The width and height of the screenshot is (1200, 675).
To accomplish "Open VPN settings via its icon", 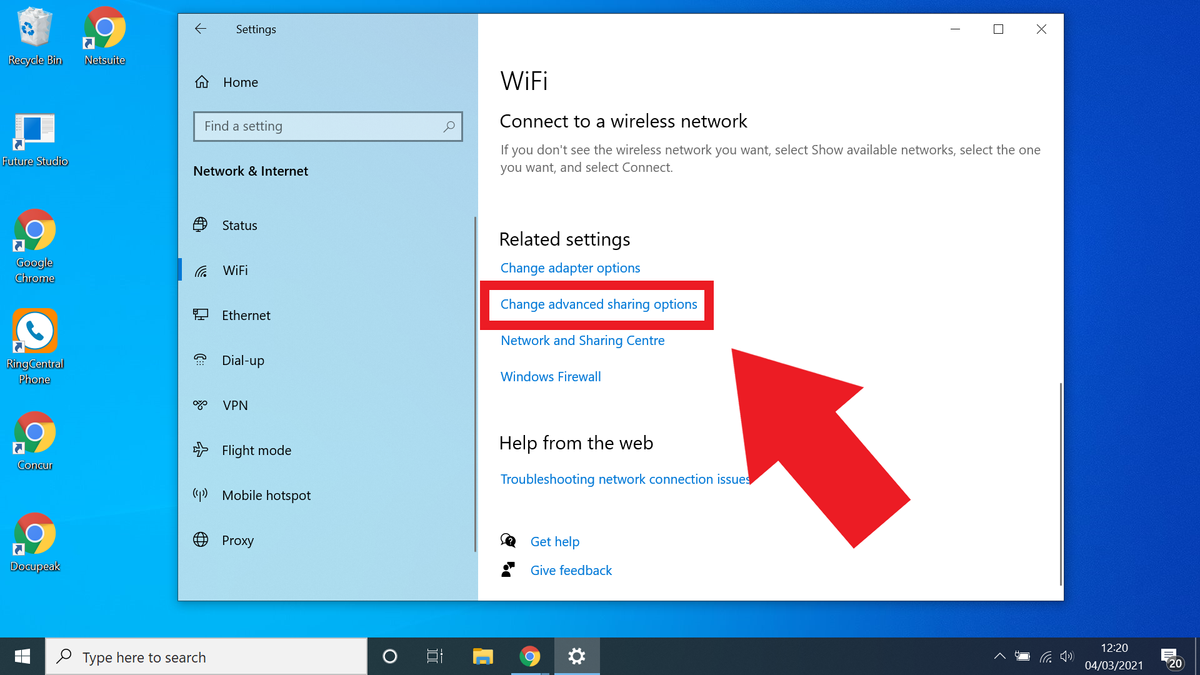I will click(200, 405).
